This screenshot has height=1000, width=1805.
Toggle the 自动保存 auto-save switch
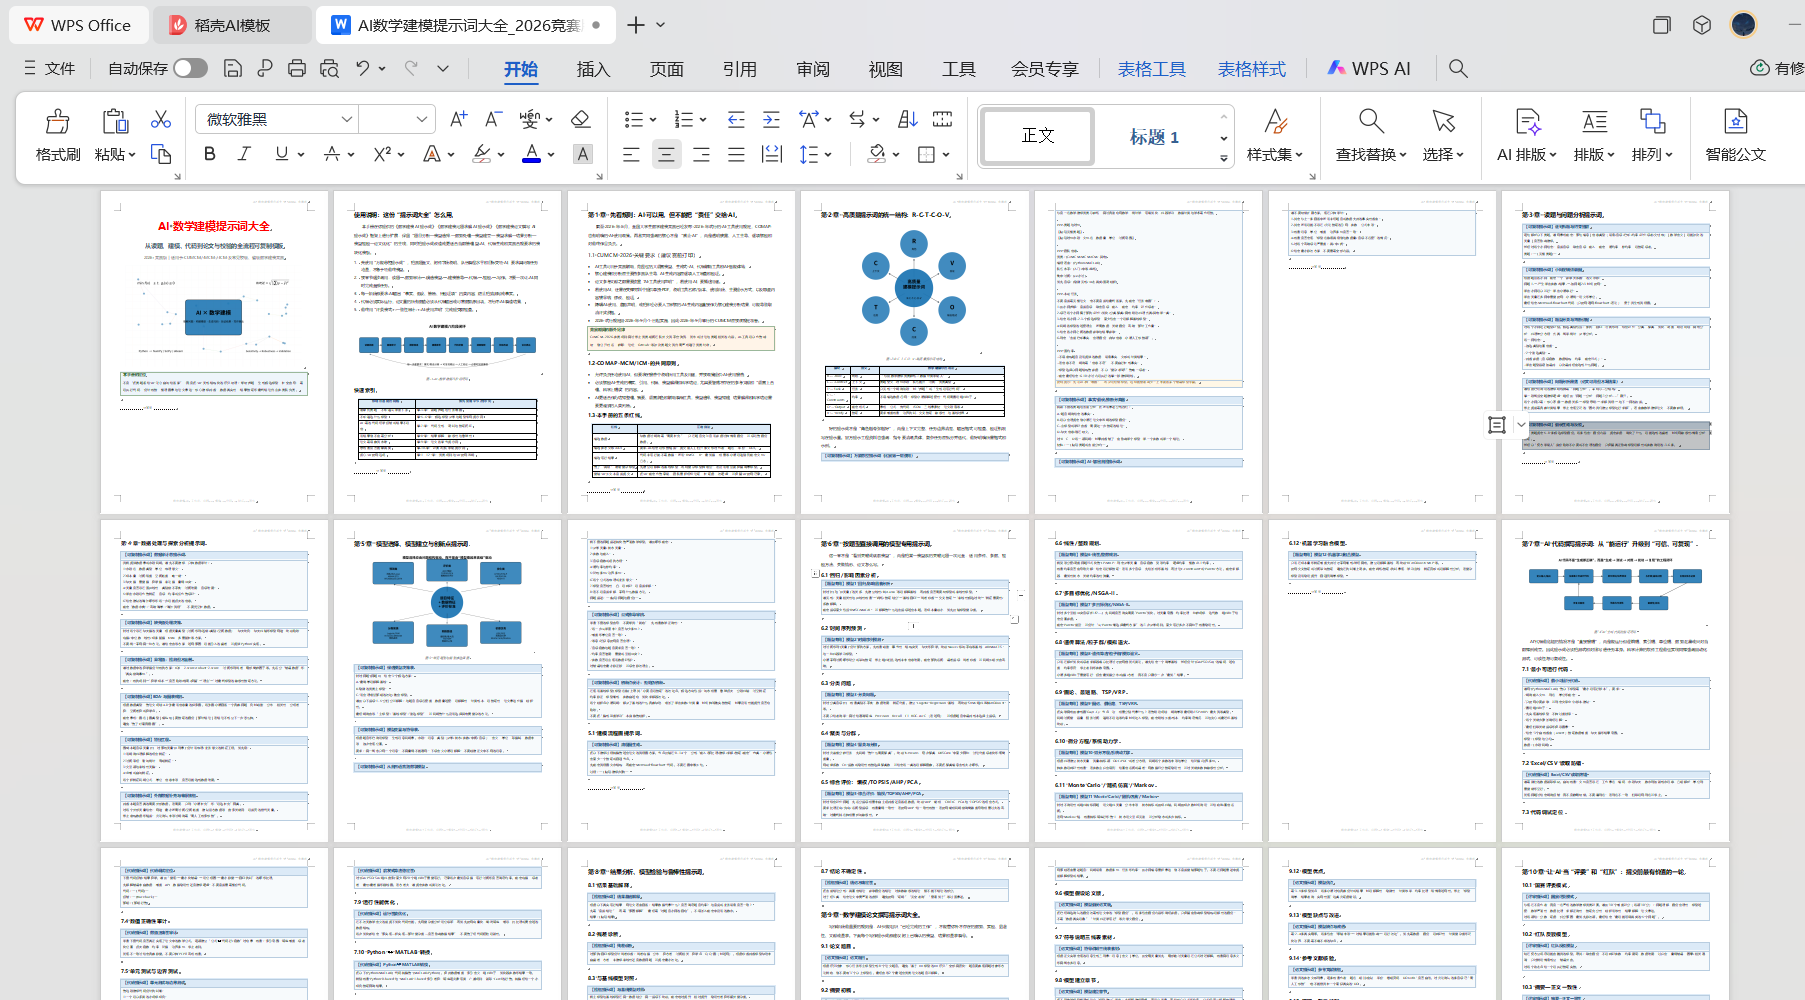point(190,68)
